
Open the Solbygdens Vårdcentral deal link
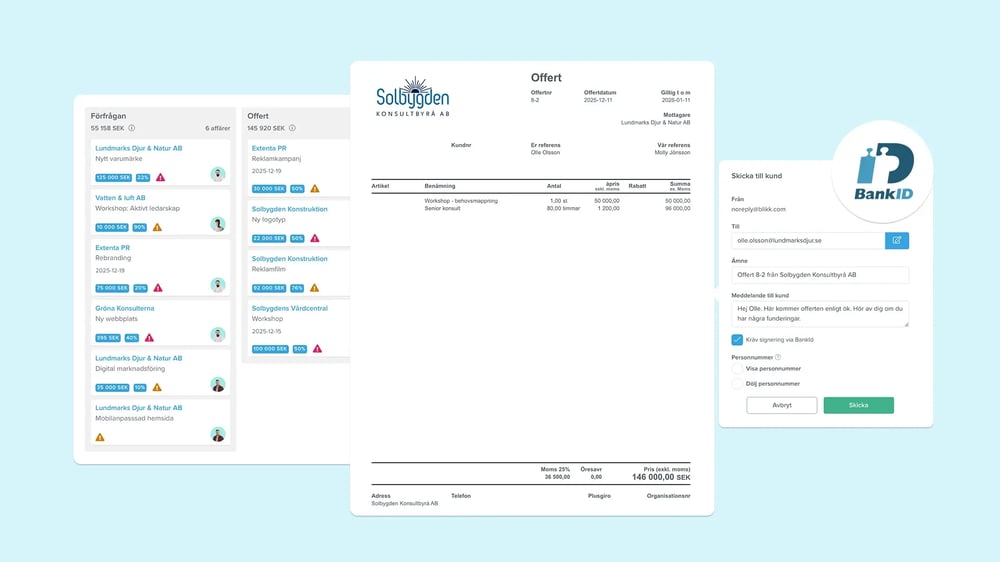(x=289, y=308)
